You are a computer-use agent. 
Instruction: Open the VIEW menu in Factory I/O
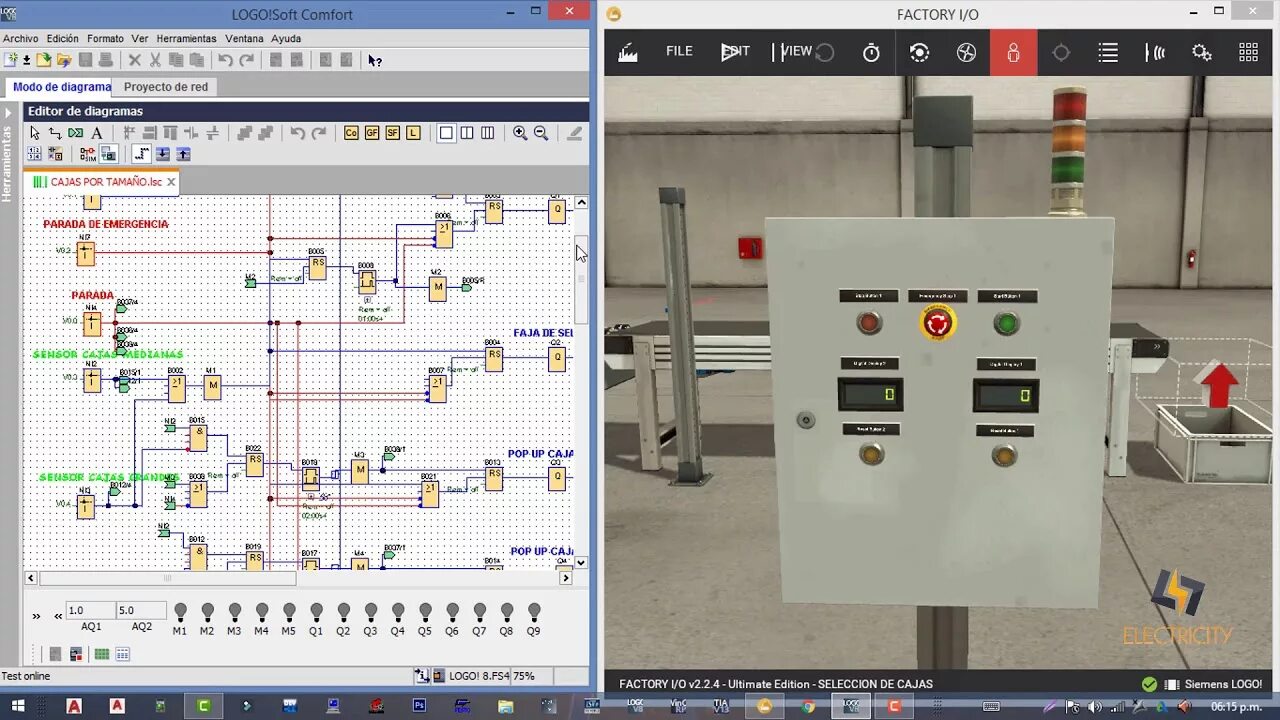click(x=796, y=52)
